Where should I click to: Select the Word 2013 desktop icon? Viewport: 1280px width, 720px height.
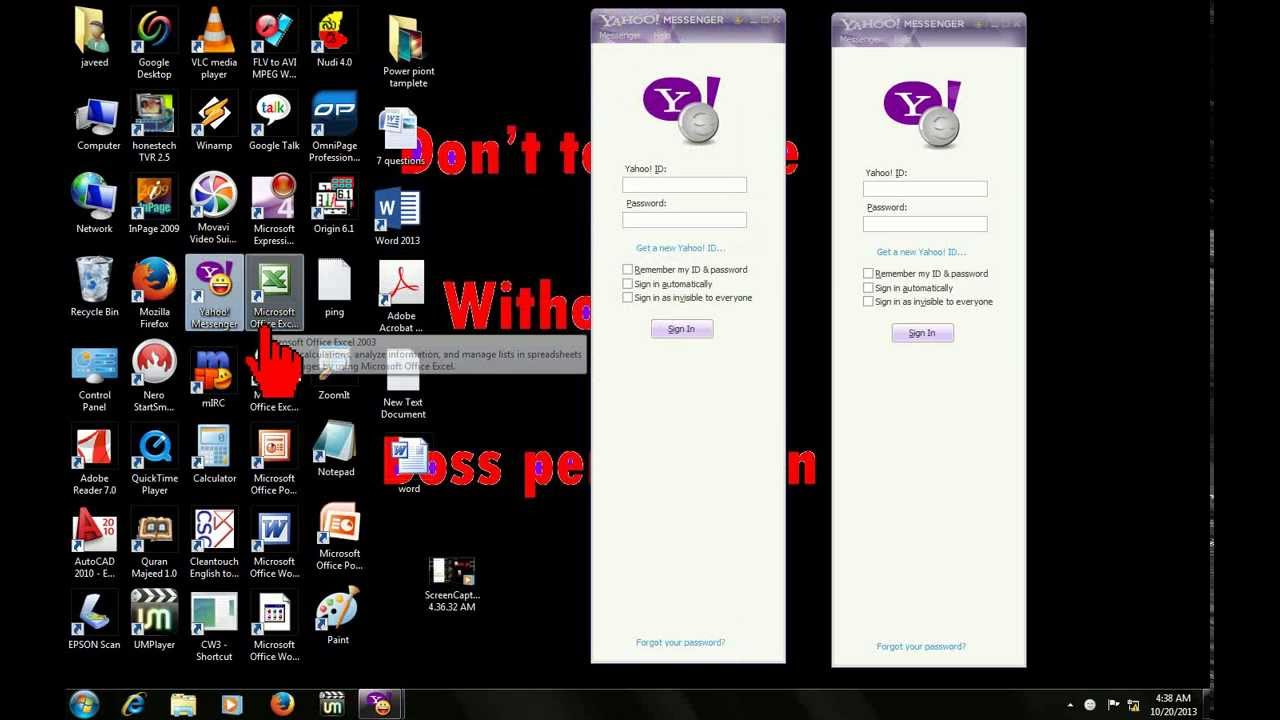397,216
